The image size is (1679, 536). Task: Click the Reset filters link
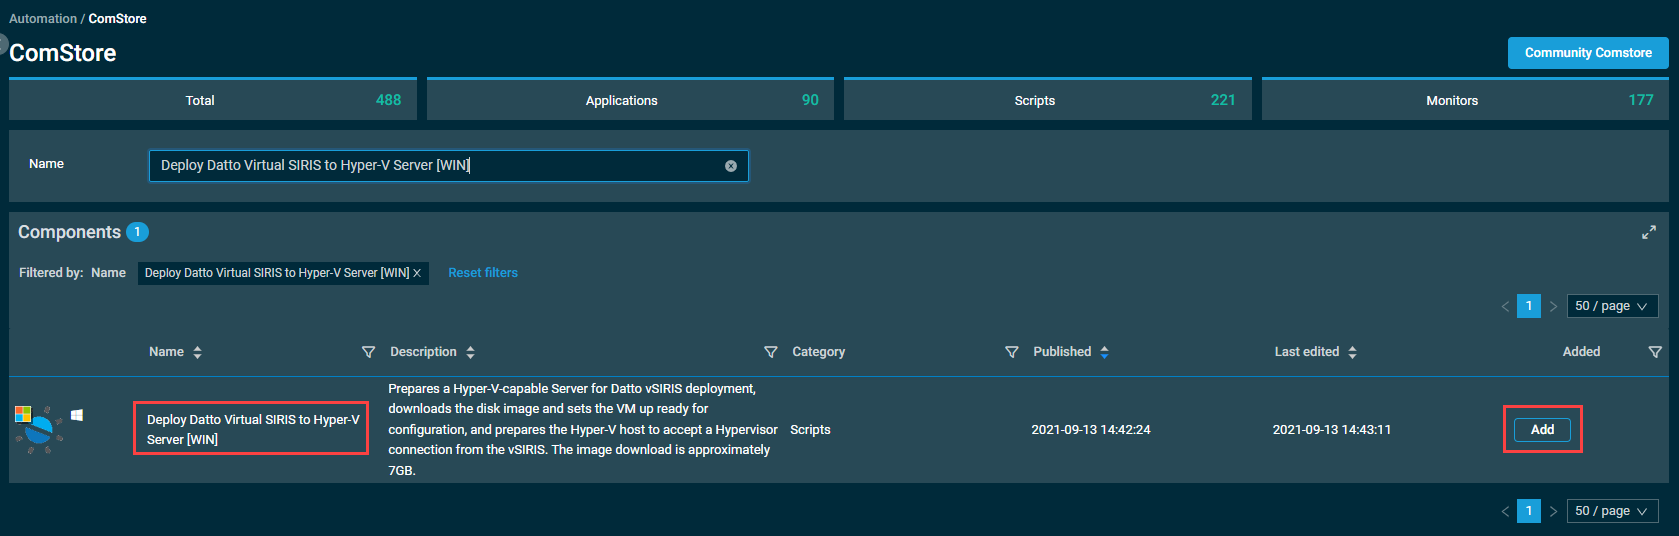coord(483,273)
